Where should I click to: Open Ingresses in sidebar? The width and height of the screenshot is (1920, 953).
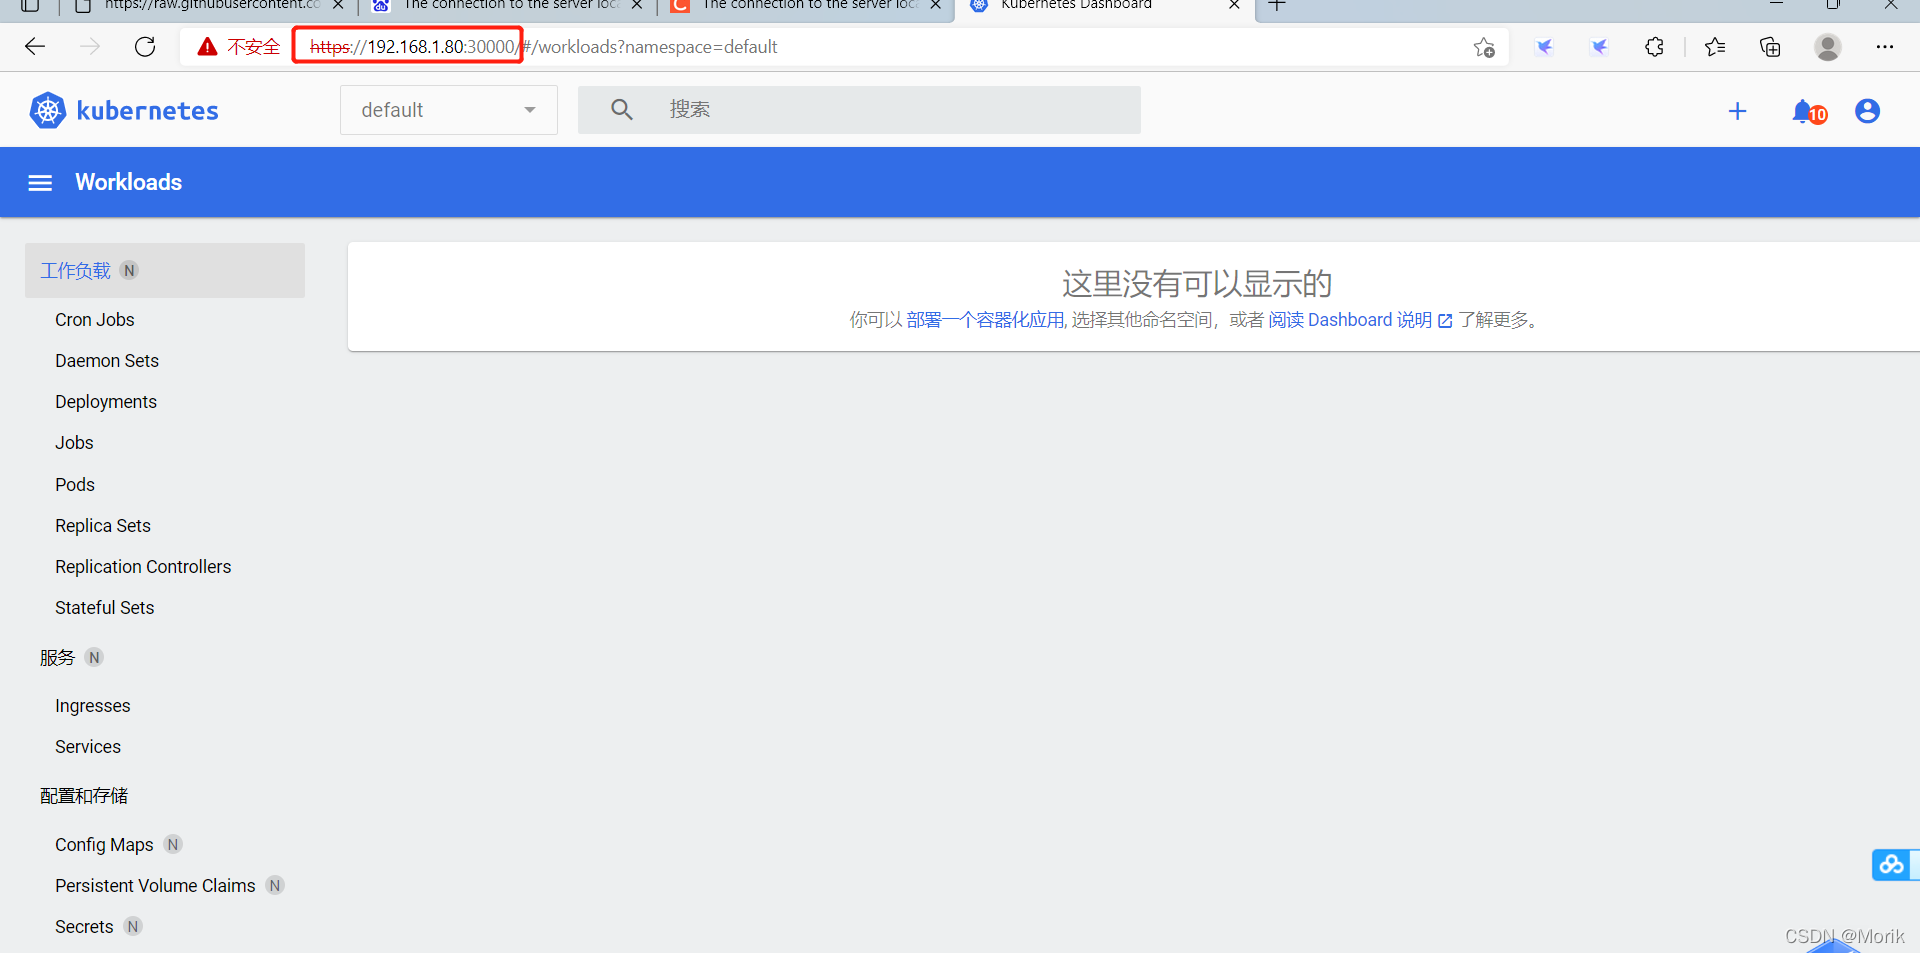(93, 706)
